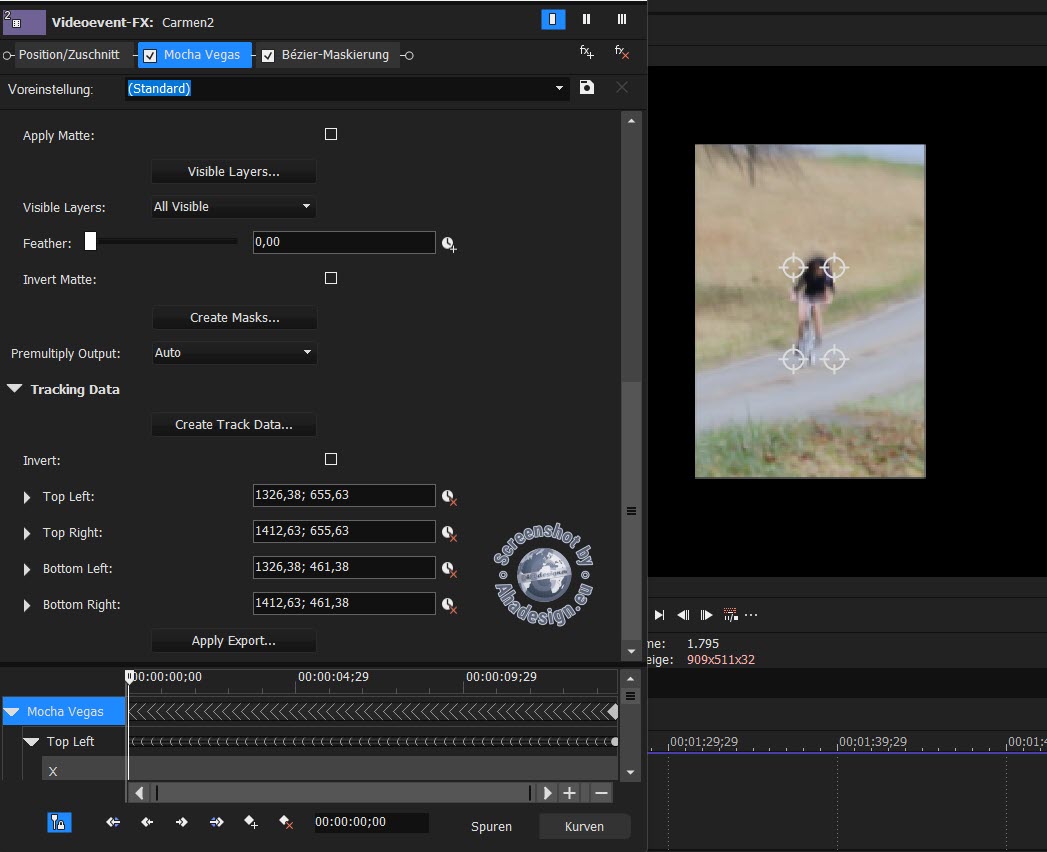This screenshot has width=1047, height=852.
Task: Delete the current preset
Action: pyautogui.click(x=622, y=87)
